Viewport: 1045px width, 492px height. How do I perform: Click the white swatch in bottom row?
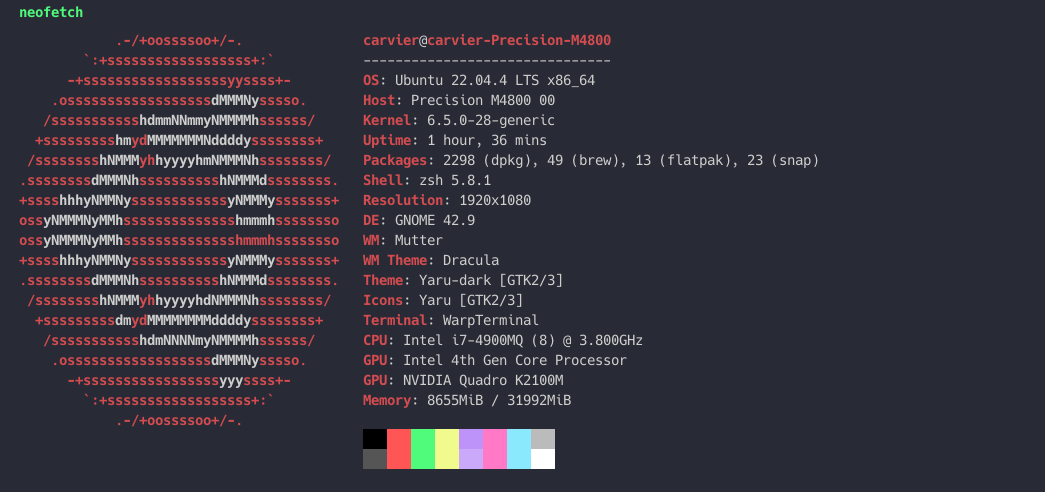(542, 459)
